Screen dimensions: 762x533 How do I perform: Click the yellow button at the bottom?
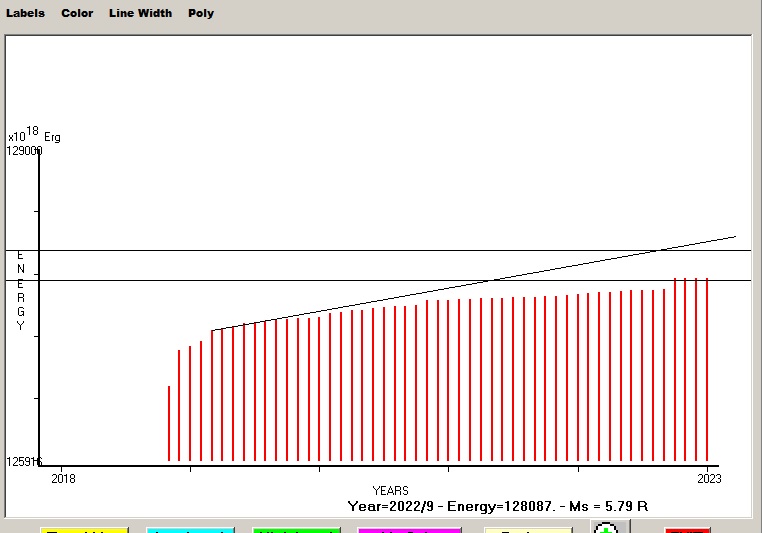(x=84, y=529)
